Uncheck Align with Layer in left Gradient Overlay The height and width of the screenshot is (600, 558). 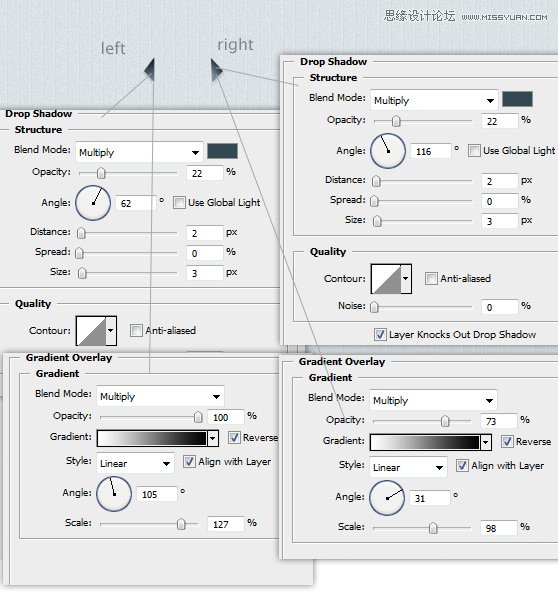click(x=189, y=461)
